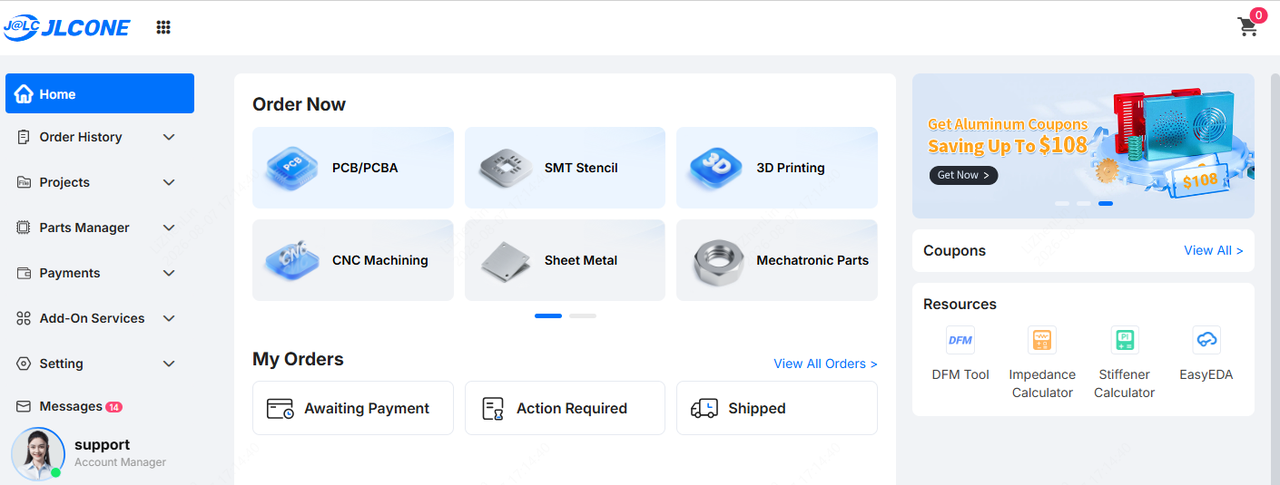Image resolution: width=1280 pixels, height=485 pixels.
Task: Click the Parts Manager chip icon
Action: click(24, 228)
